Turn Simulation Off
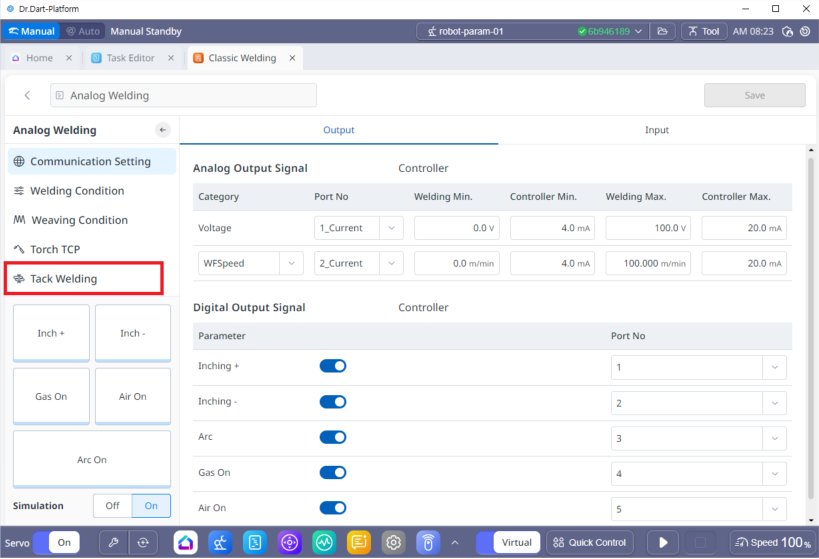The height and width of the screenshot is (559, 819). 112,506
